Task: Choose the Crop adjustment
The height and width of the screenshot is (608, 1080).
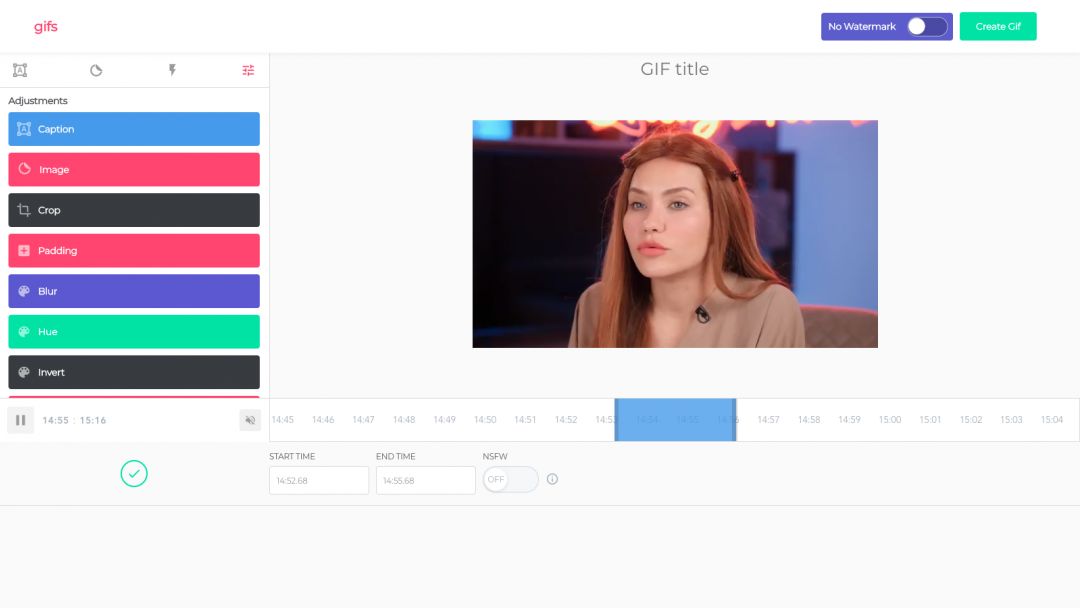Action: click(134, 210)
